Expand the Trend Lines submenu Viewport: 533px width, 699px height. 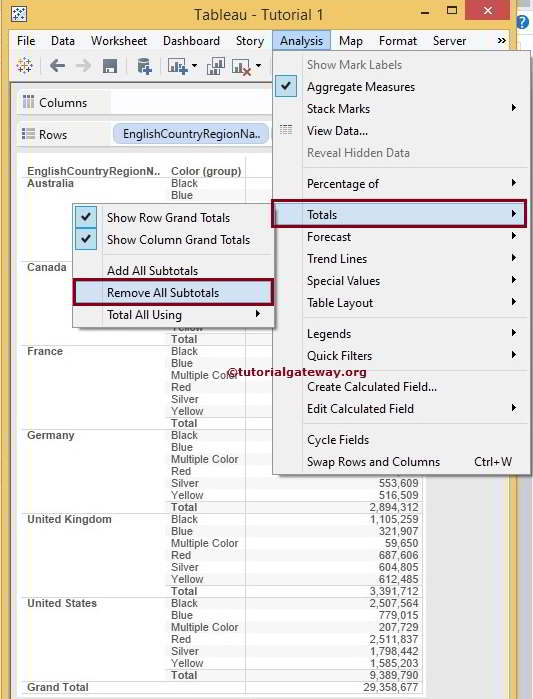(514, 258)
